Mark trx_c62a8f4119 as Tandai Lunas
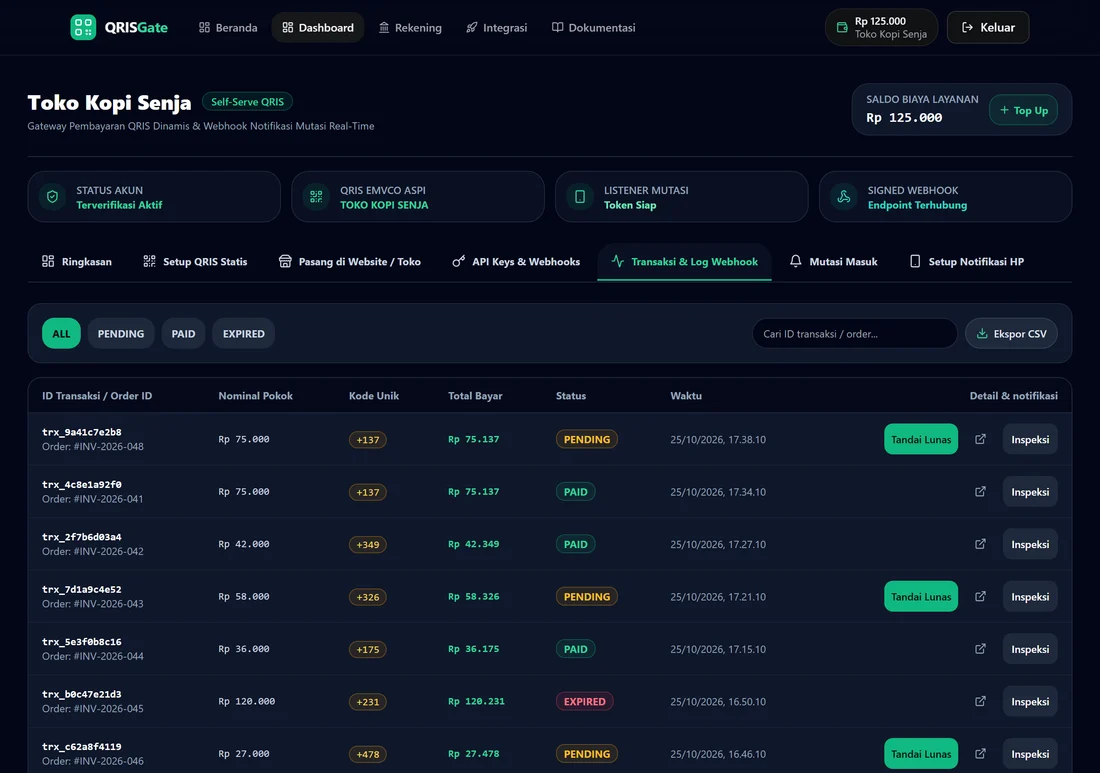The width and height of the screenshot is (1100, 773). tap(920, 753)
